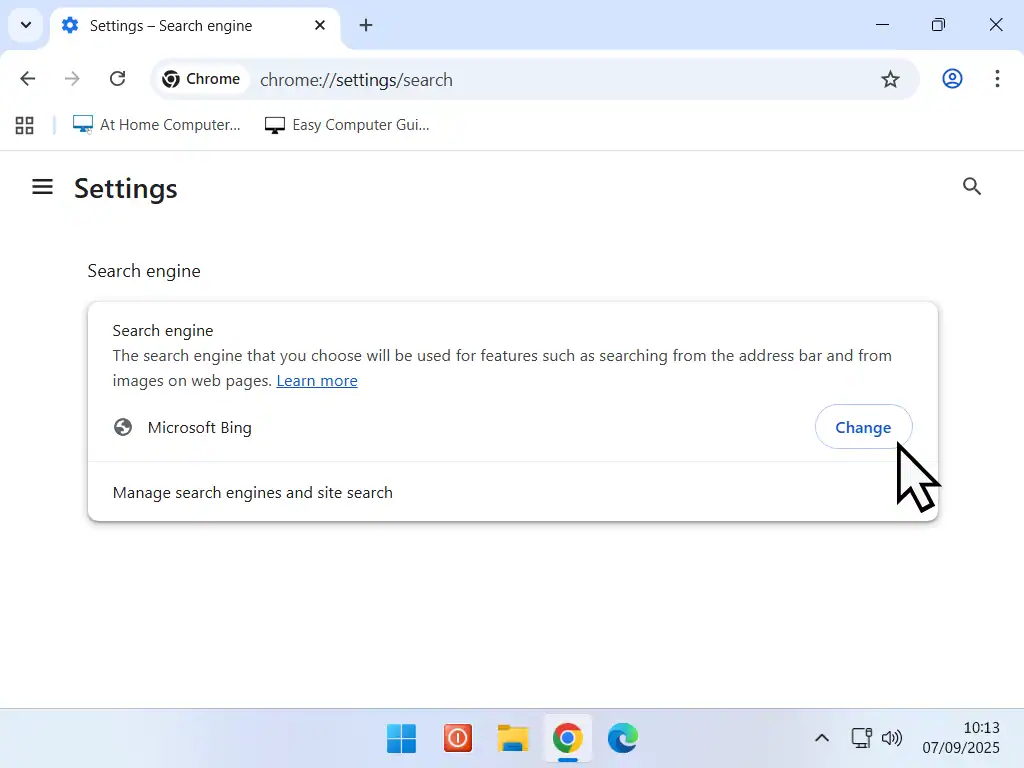Open the Settings hamburger menu
Viewport: 1024px width, 768px height.
(42, 187)
